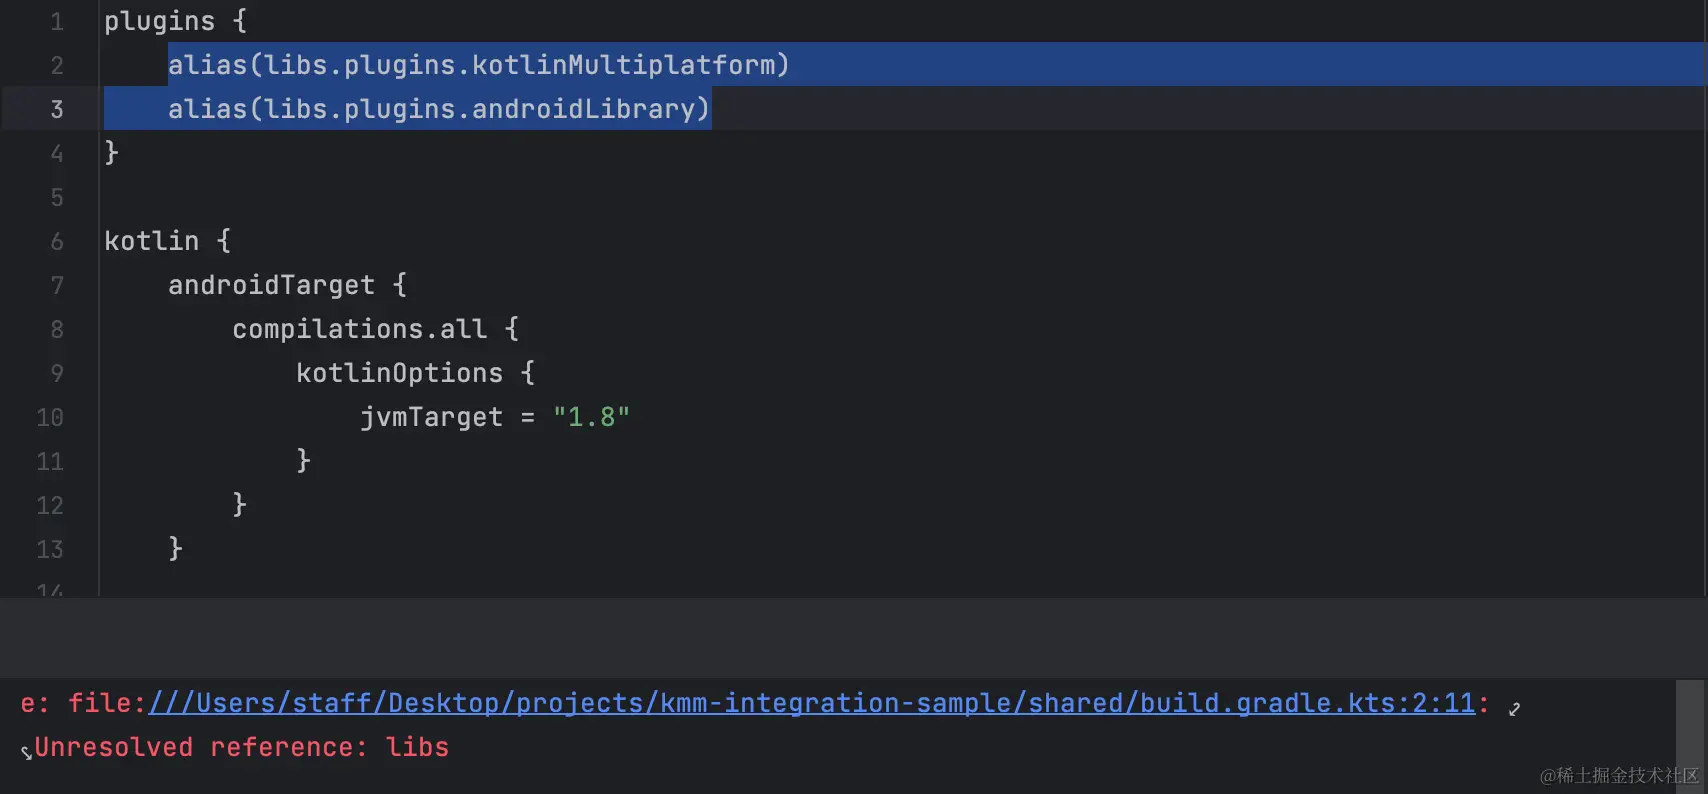This screenshot has width=1708, height=794.
Task: Click the 'Unresolved reference: libs' error message
Action: coord(241,747)
